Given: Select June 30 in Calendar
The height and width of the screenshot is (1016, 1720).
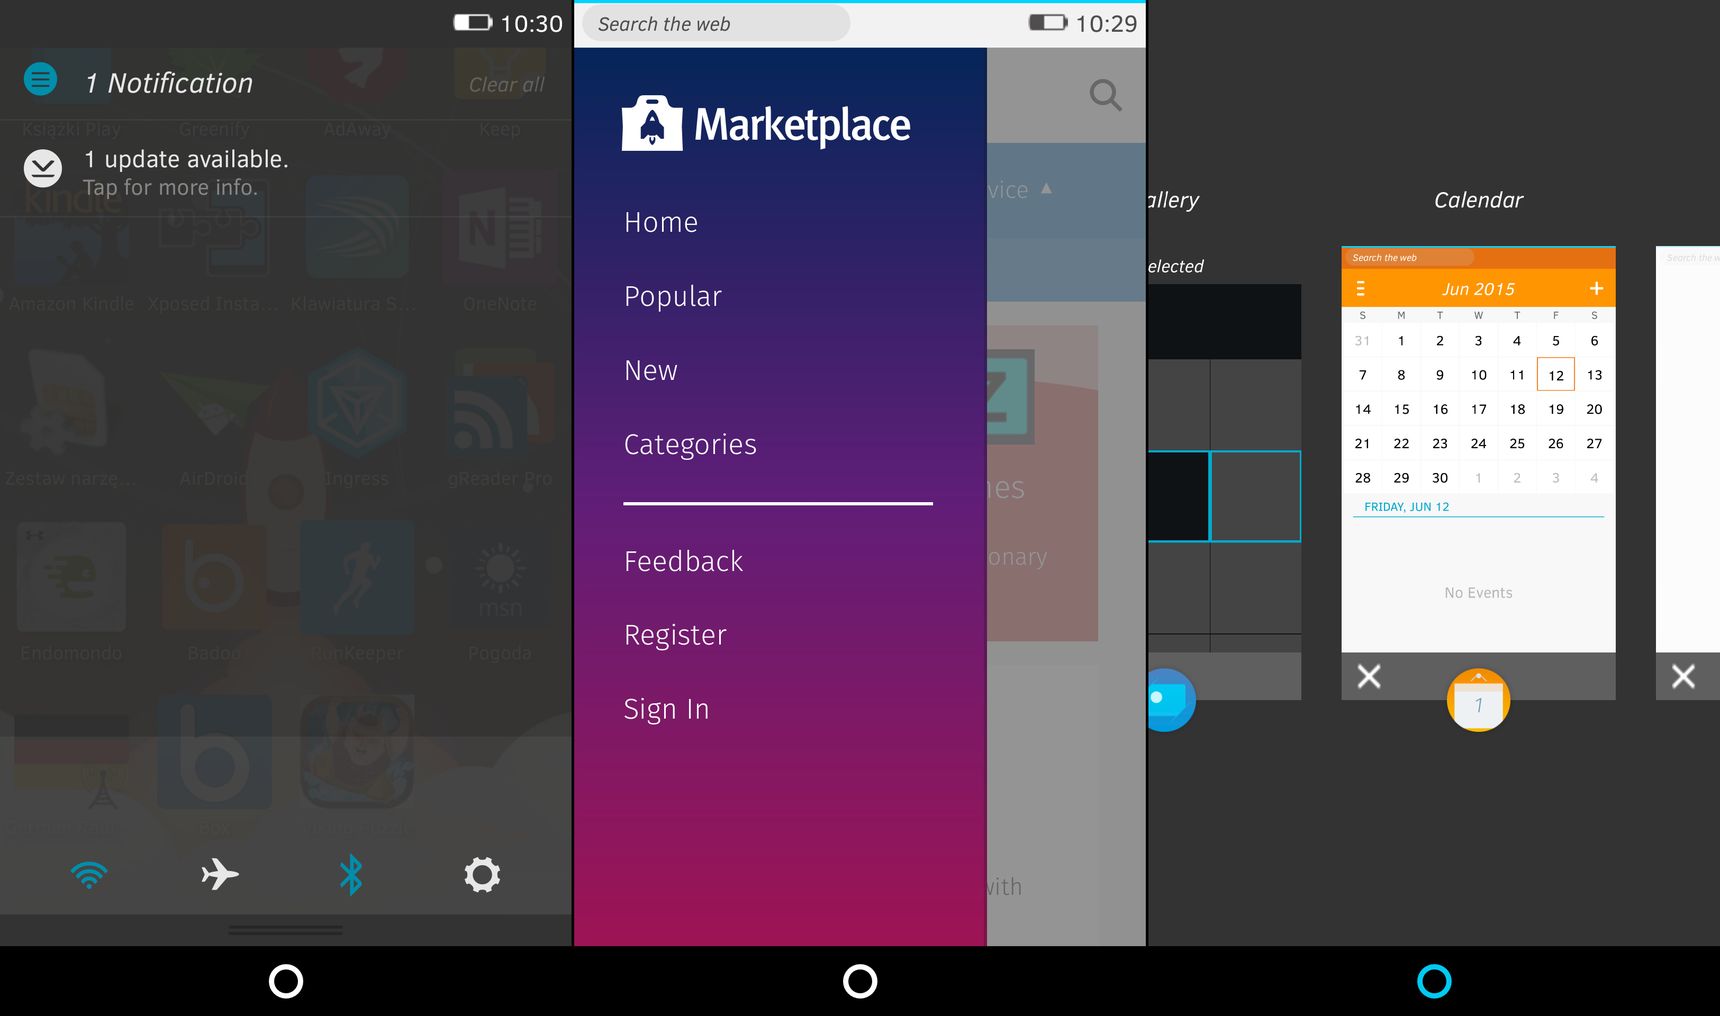Looking at the screenshot, I should (1440, 478).
